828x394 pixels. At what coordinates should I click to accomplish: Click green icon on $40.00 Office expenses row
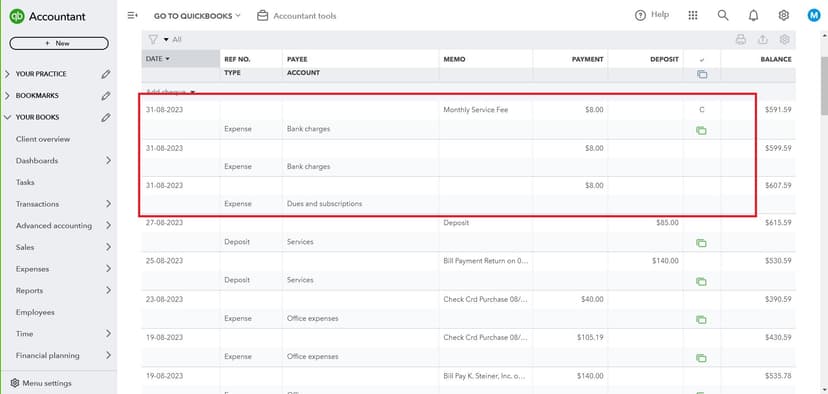701,320
